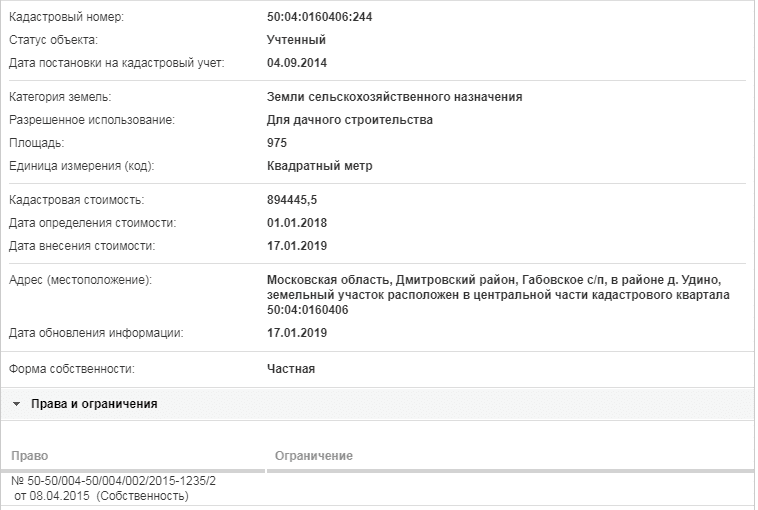Click the Частная ownership form value
The height and width of the screenshot is (510, 758).
point(291,369)
